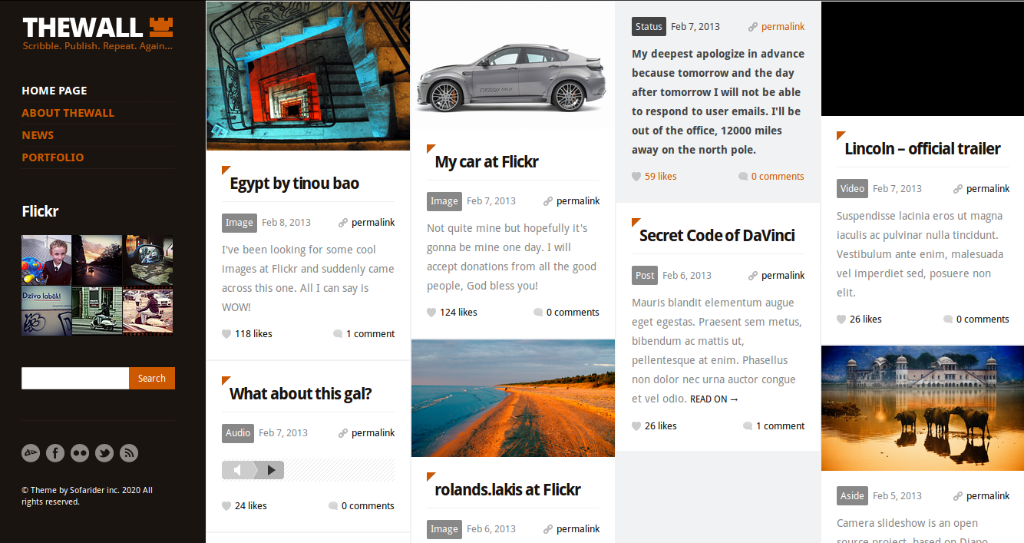
Task: Open the Status post's orange permalink
Action: (x=782, y=27)
